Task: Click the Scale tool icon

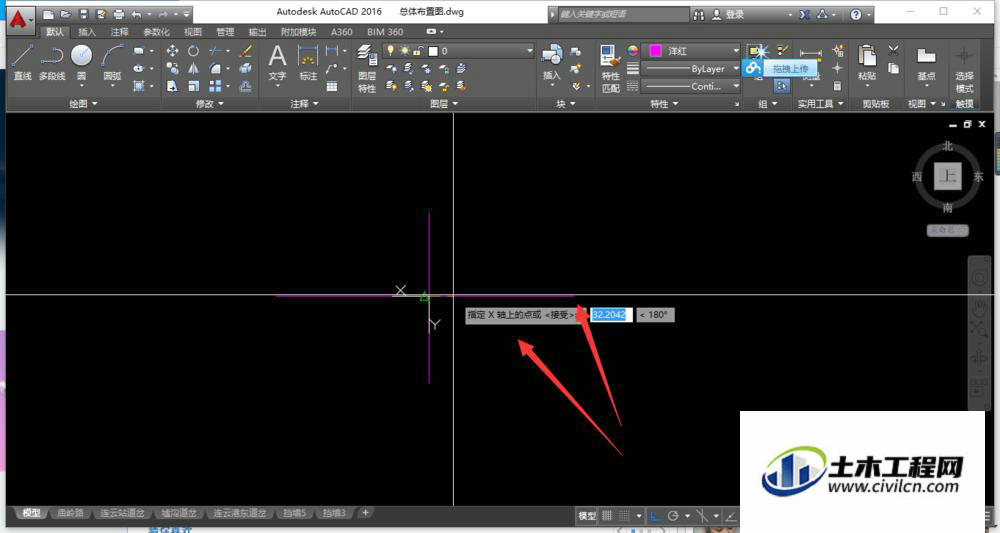Action: (x=193, y=85)
